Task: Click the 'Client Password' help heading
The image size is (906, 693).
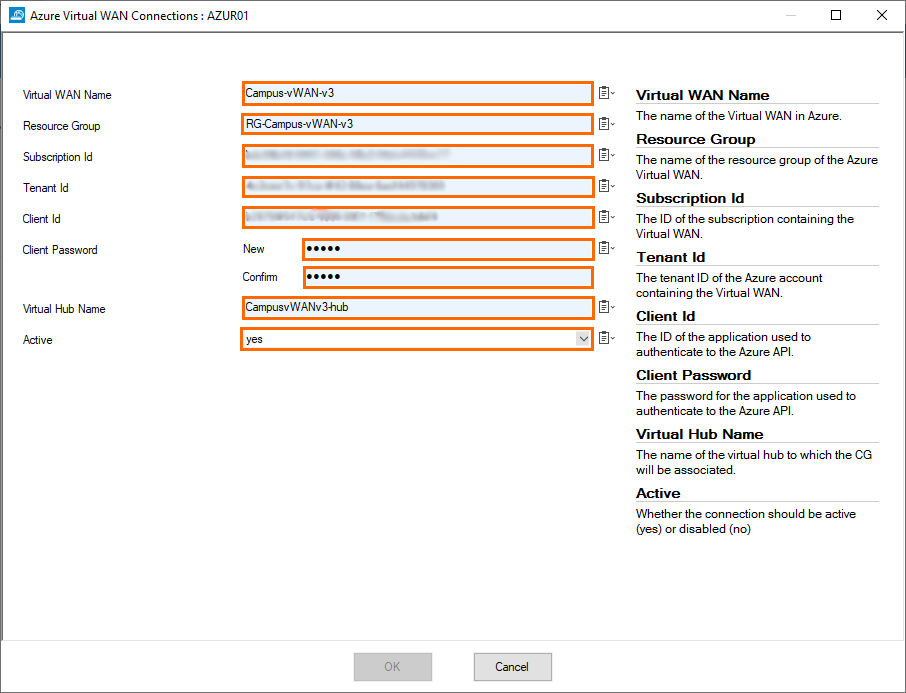Action: coord(693,375)
